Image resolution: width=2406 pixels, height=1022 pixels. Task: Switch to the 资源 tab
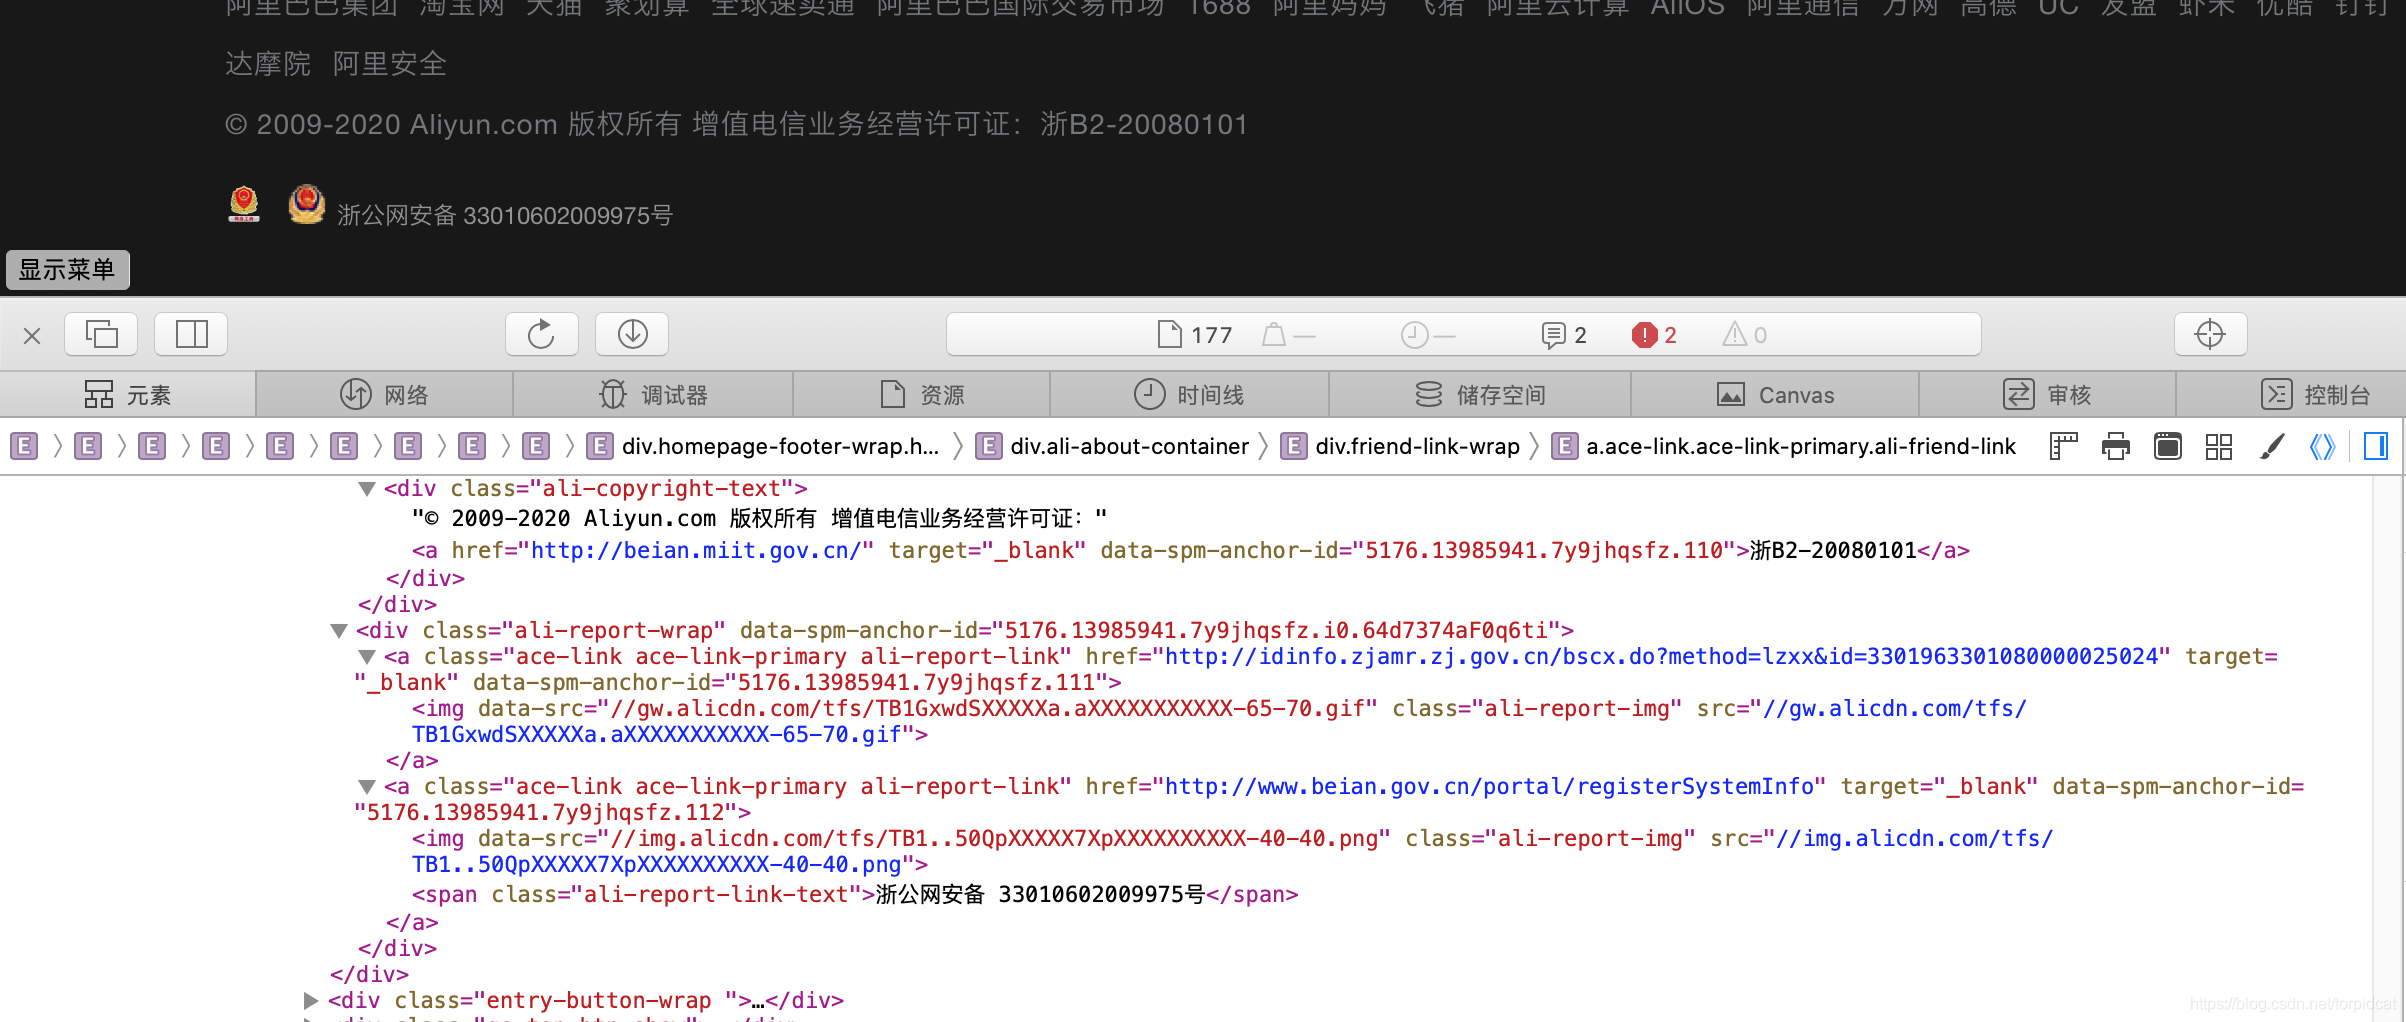tap(922, 395)
